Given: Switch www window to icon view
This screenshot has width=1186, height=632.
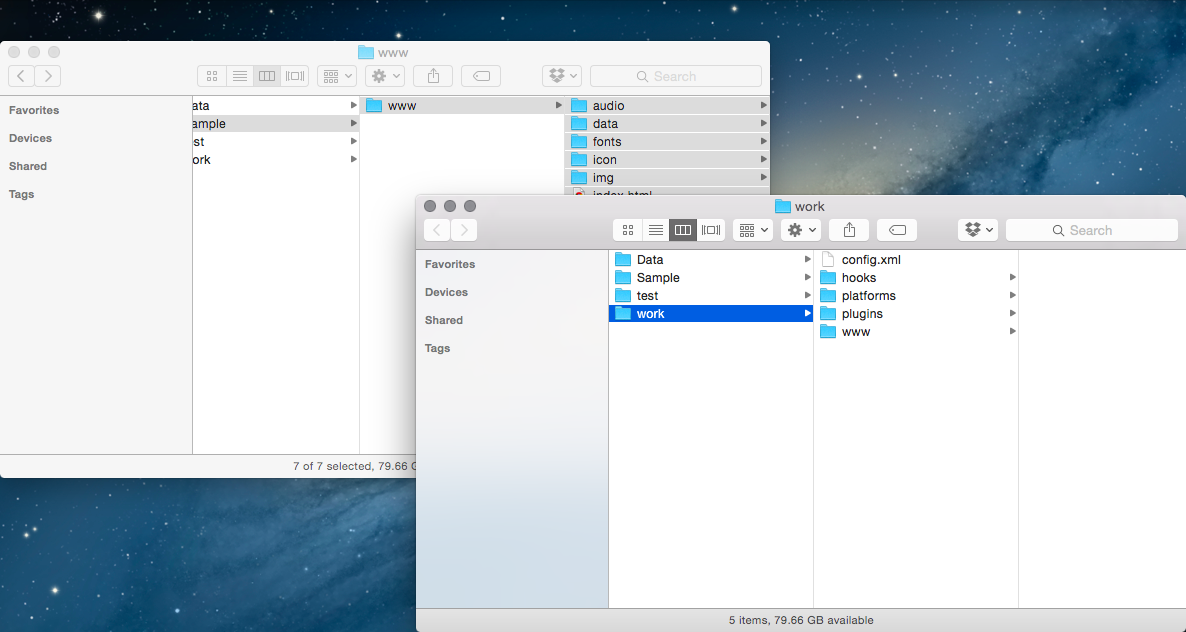Looking at the screenshot, I should (x=212, y=76).
